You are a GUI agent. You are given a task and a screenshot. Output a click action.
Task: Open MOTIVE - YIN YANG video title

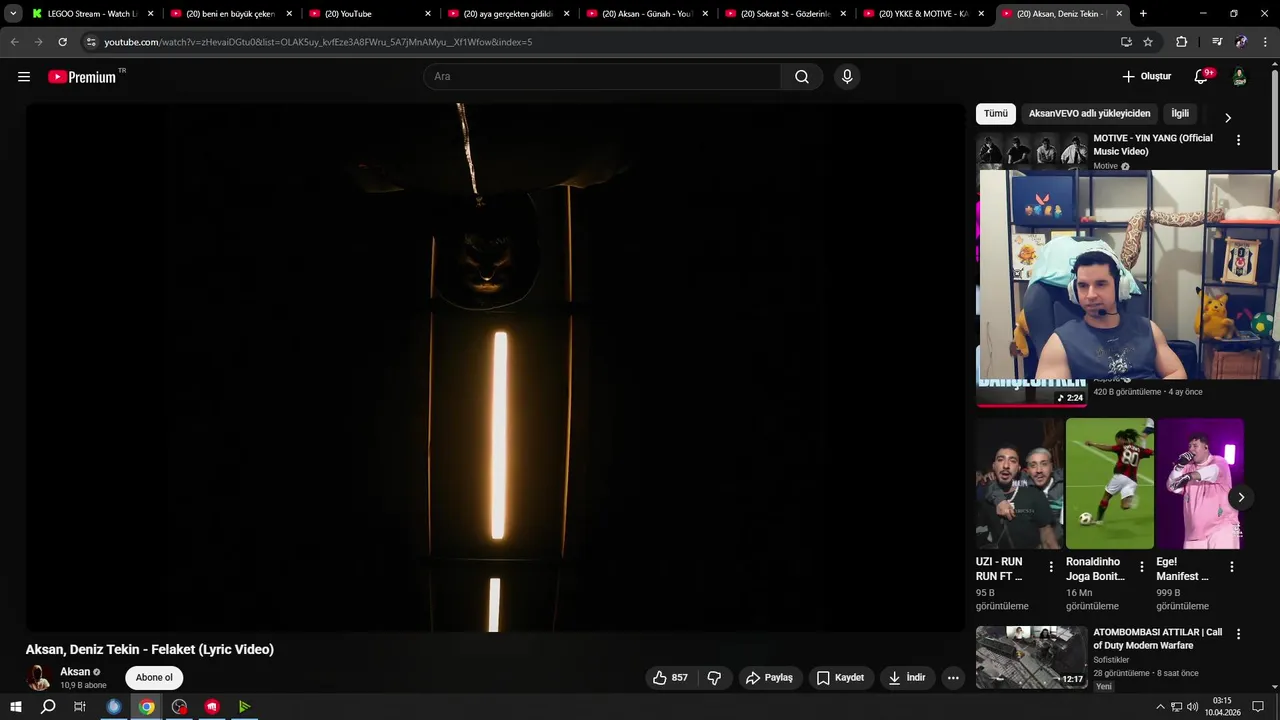[1153, 145]
